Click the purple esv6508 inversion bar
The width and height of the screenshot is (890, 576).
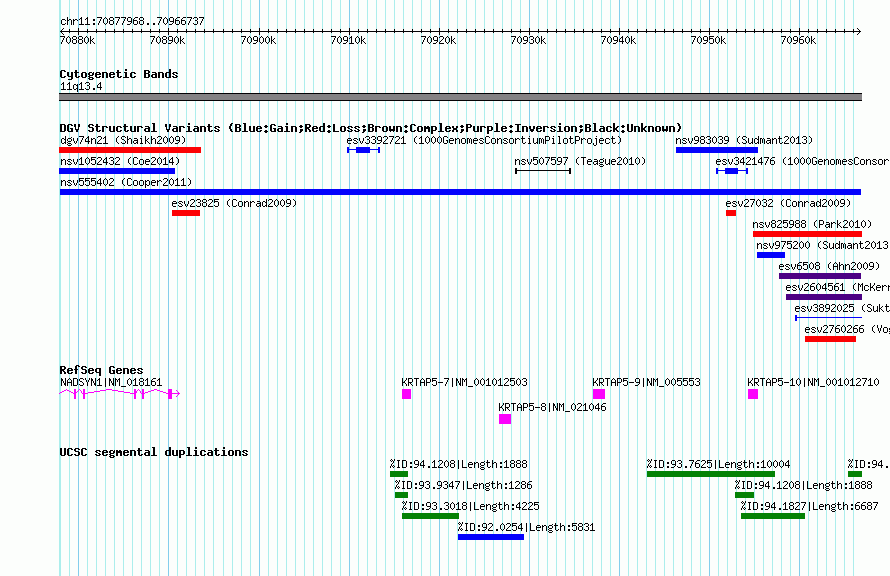[x=820, y=276]
